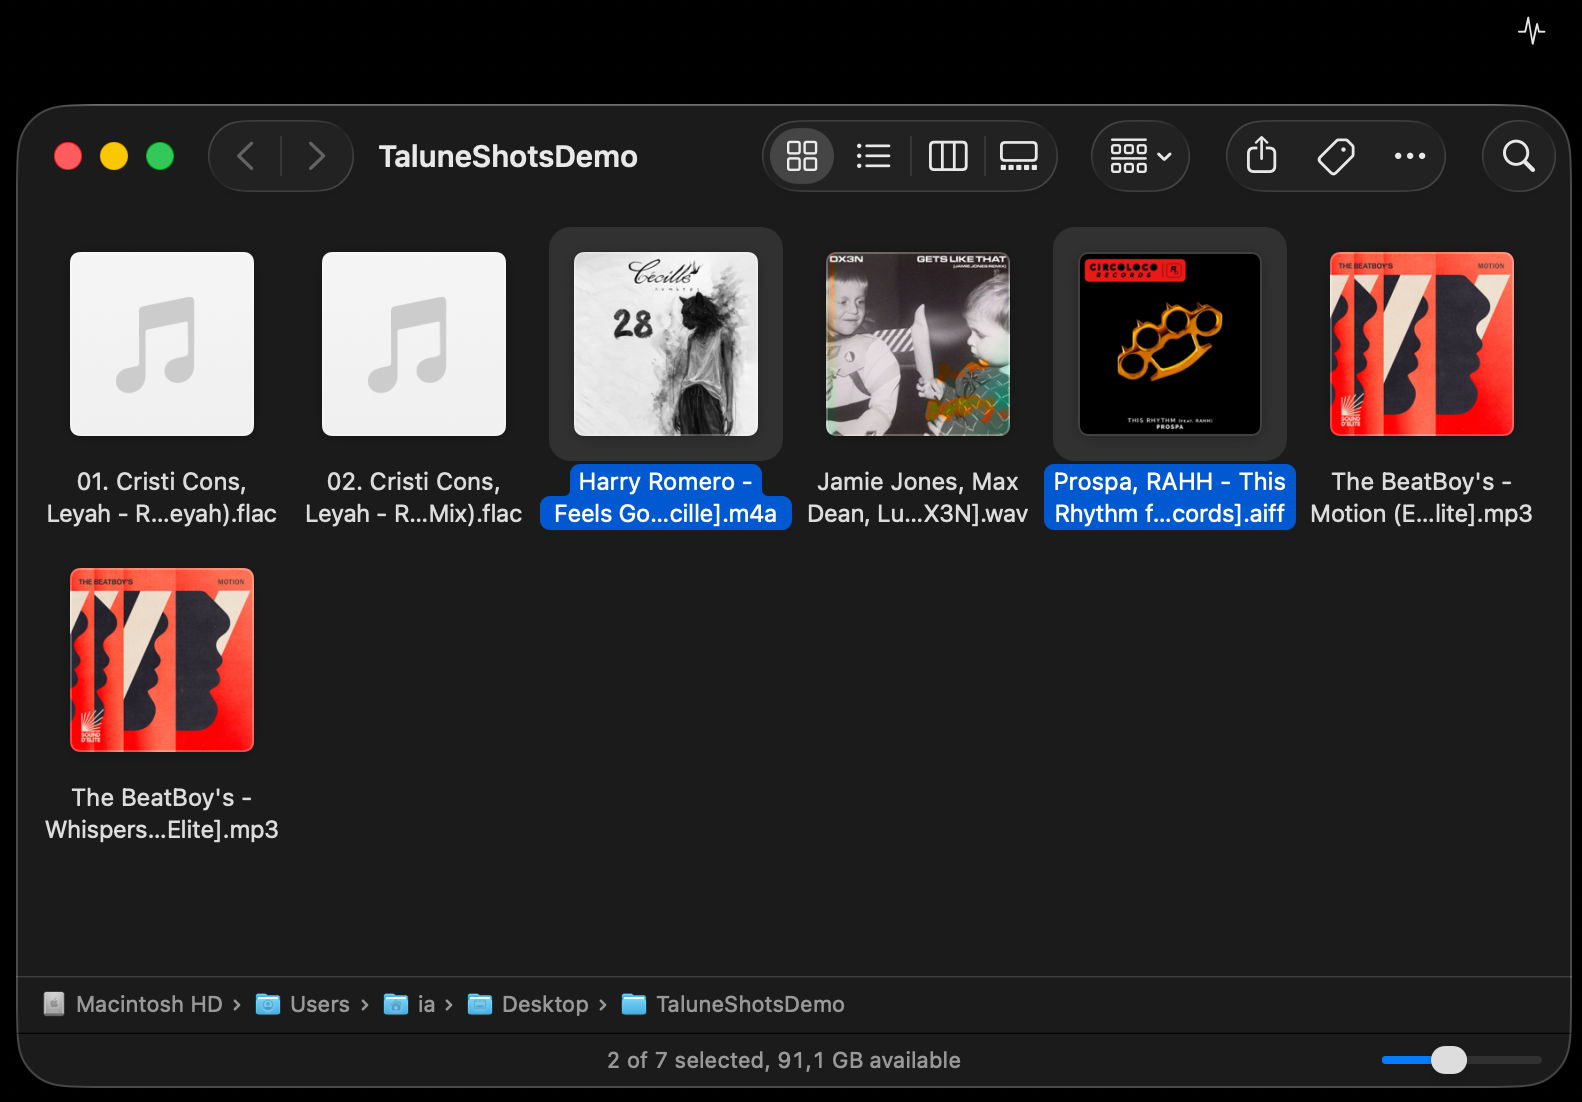The height and width of the screenshot is (1102, 1582).
Task: Go forward with the right chevron
Action: coord(316,156)
